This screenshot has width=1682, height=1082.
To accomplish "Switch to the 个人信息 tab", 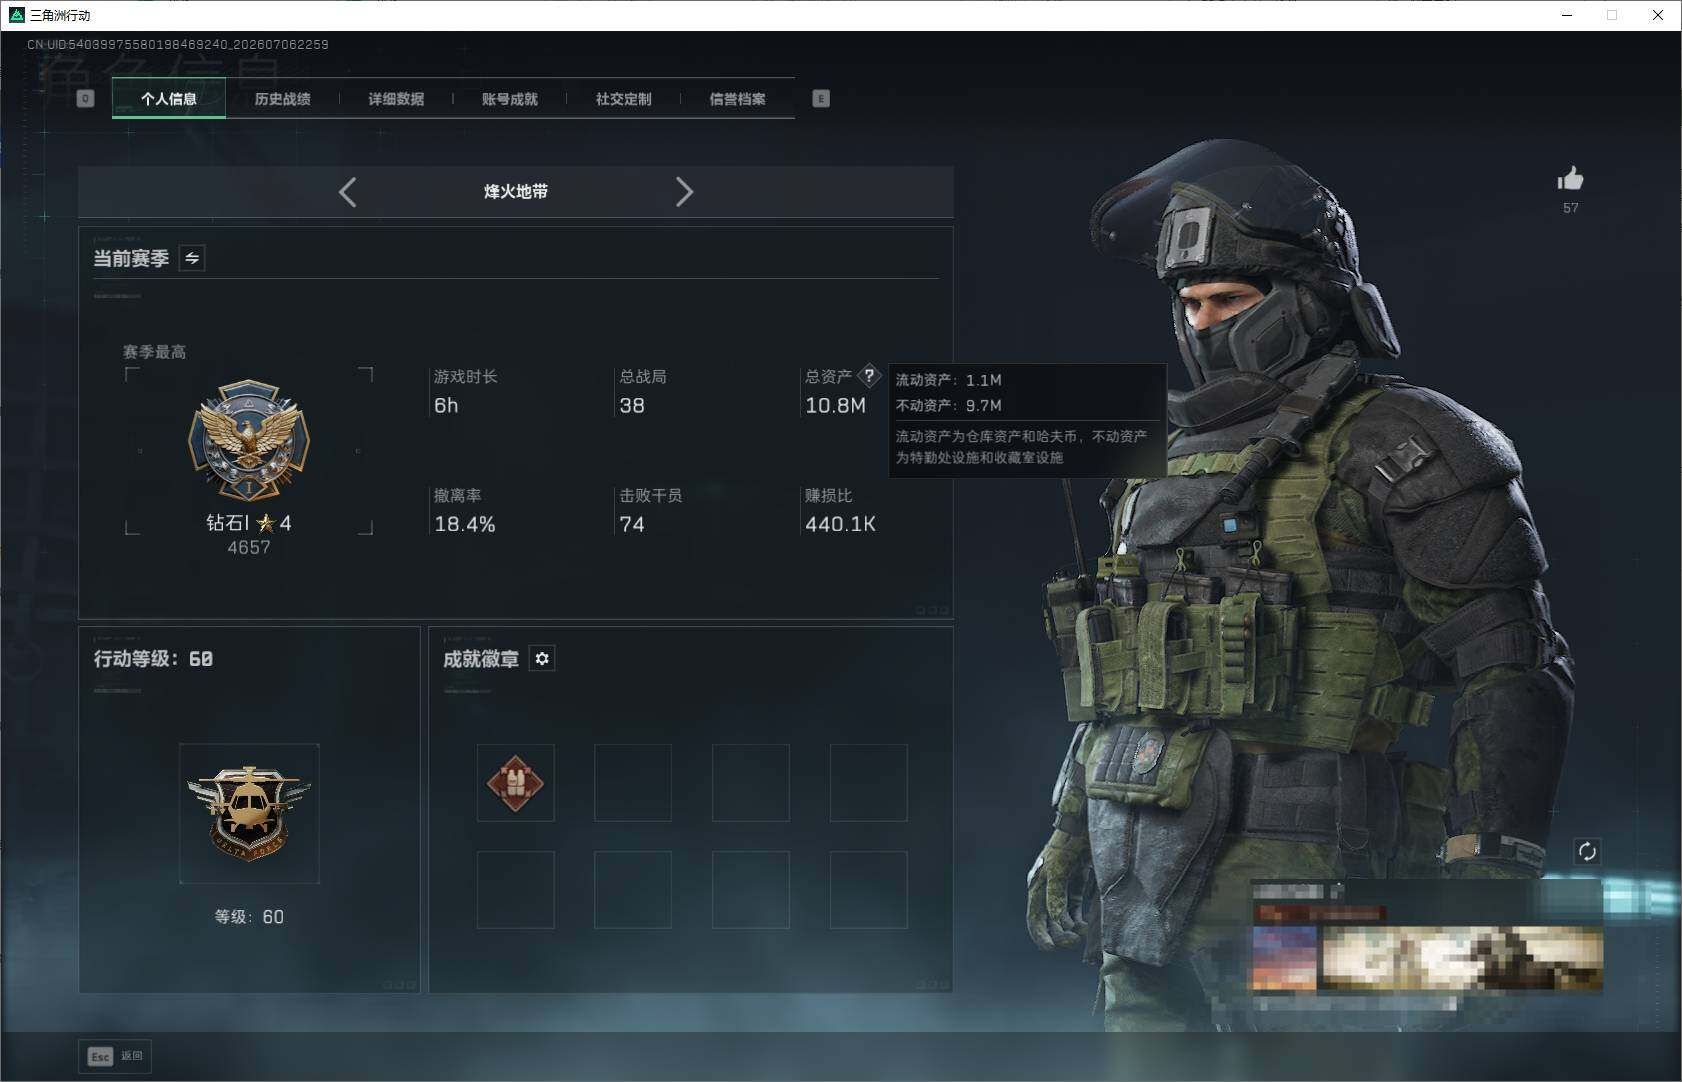I will 169,99.
